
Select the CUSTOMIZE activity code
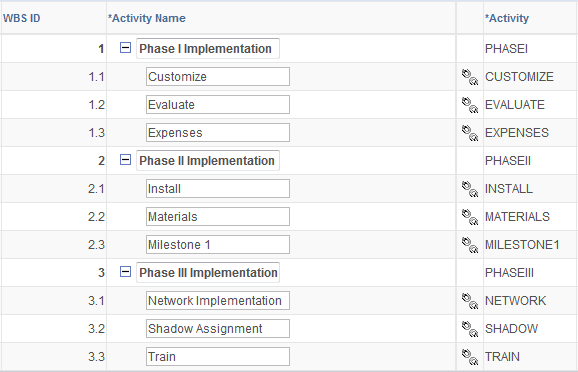(x=519, y=77)
